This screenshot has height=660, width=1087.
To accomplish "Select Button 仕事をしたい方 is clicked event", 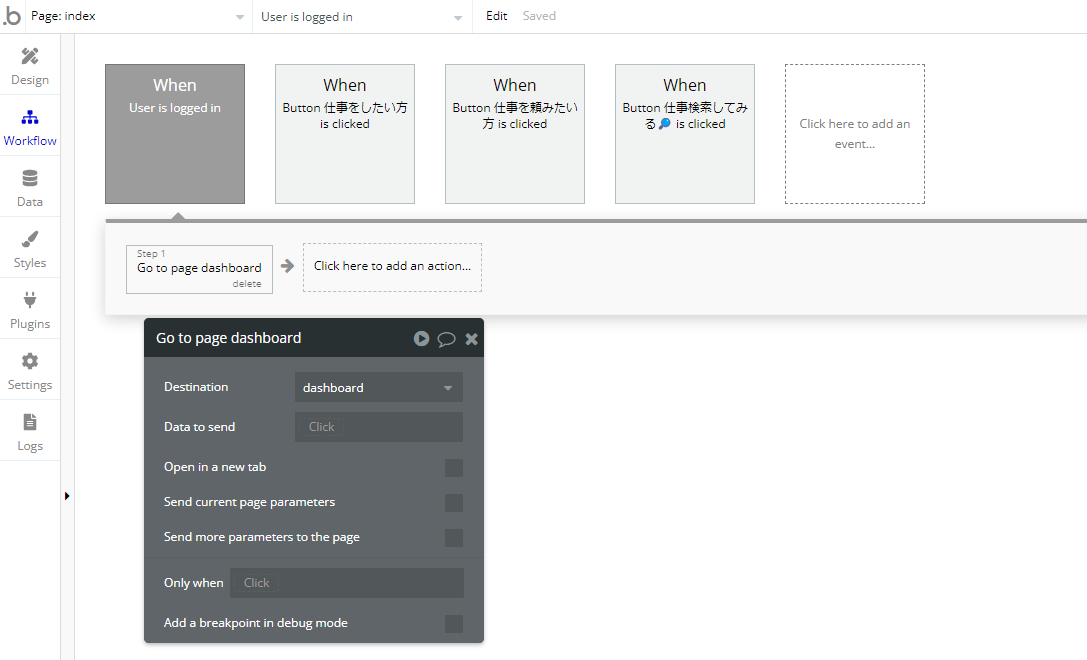I will [x=345, y=134].
